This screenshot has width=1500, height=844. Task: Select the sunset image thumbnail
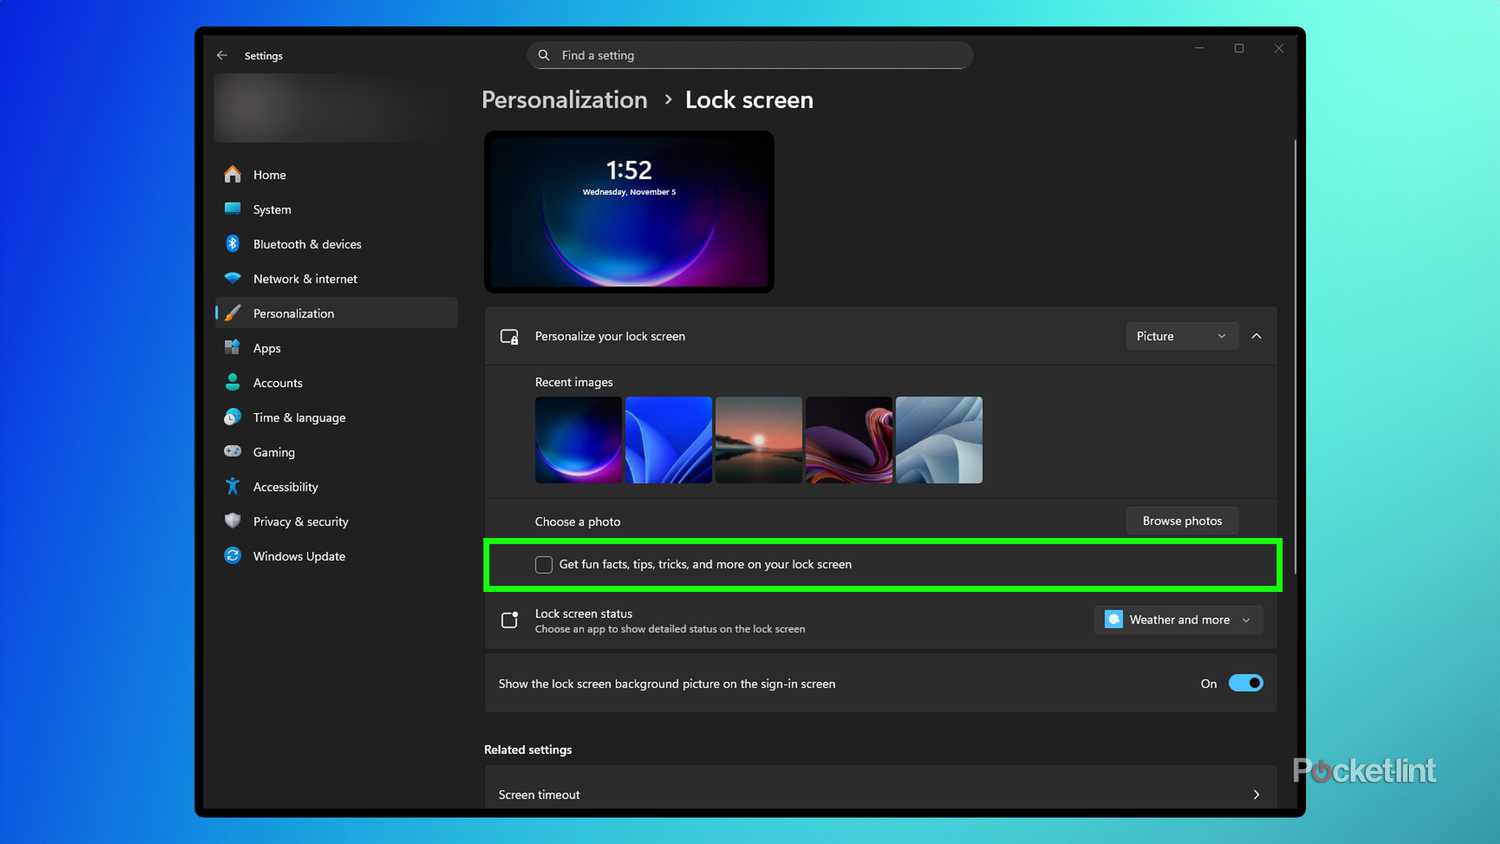(x=758, y=440)
